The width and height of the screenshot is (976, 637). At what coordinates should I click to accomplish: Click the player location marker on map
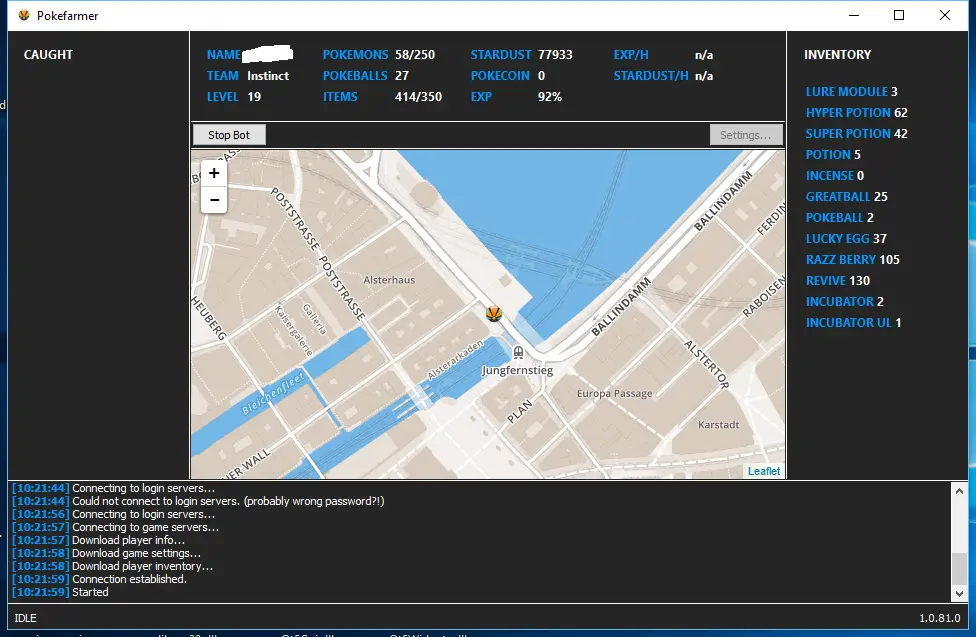(493, 313)
